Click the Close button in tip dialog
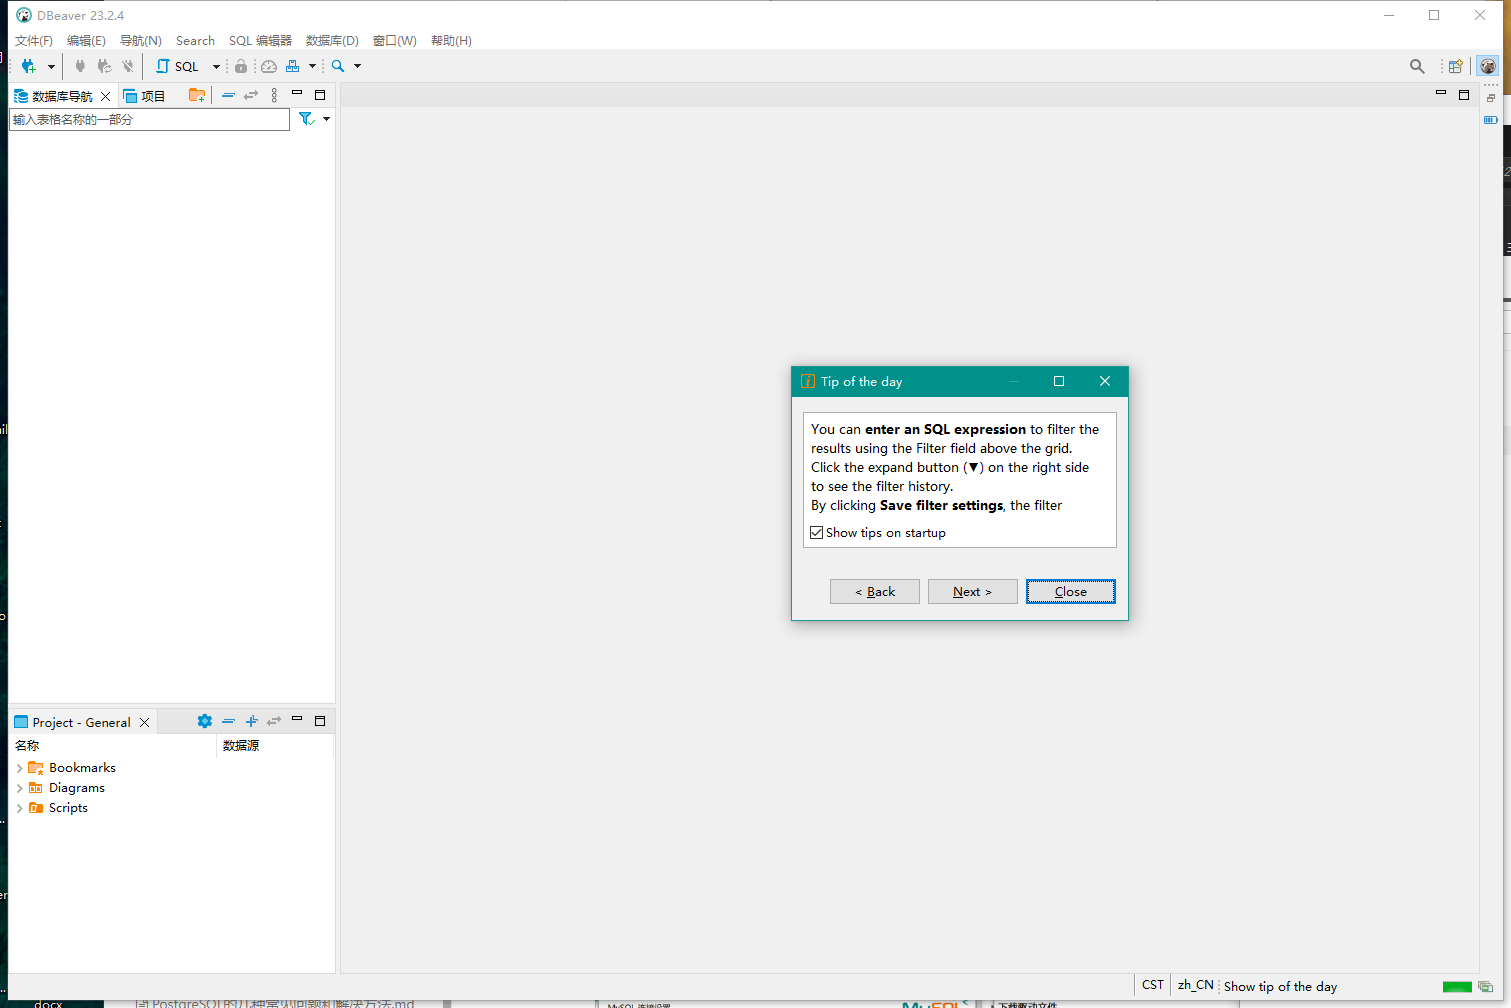The height and width of the screenshot is (1008, 1511). (x=1071, y=592)
